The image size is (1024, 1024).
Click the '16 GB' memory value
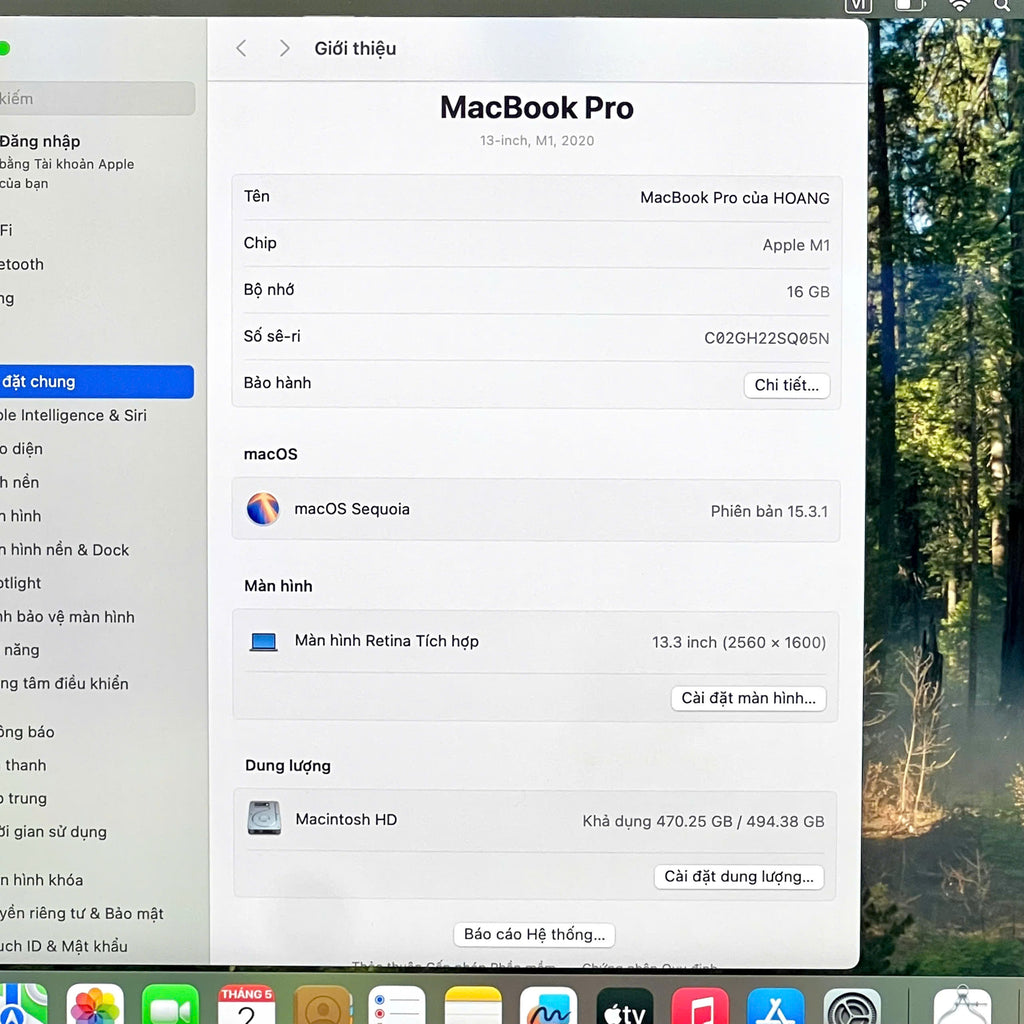pyautogui.click(x=808, y=292)
